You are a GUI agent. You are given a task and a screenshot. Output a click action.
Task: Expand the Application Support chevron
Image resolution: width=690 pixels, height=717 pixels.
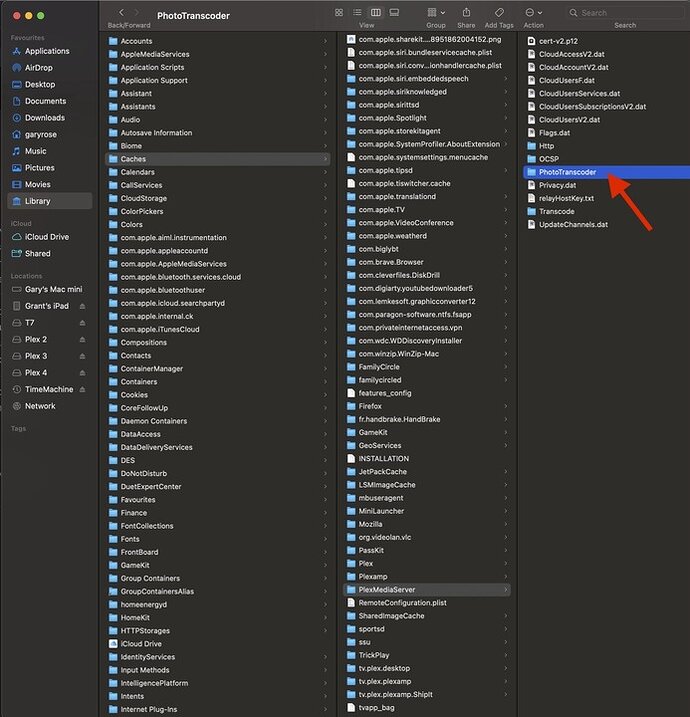[325, 80]
